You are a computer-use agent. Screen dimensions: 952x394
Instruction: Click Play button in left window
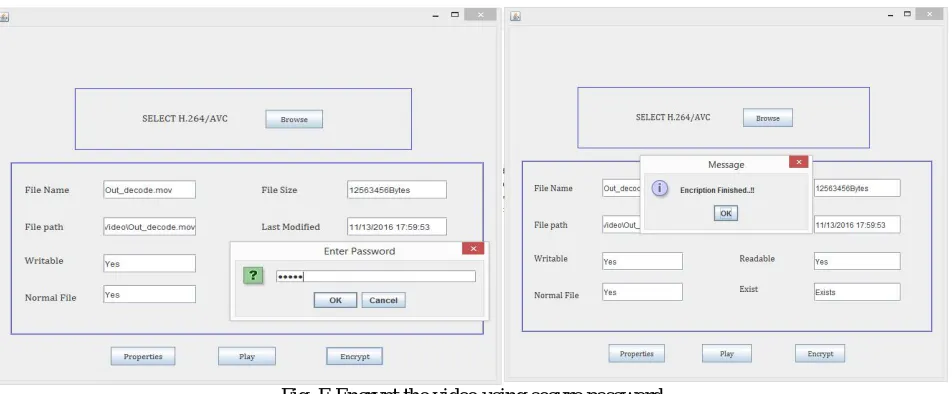point(246,356)
